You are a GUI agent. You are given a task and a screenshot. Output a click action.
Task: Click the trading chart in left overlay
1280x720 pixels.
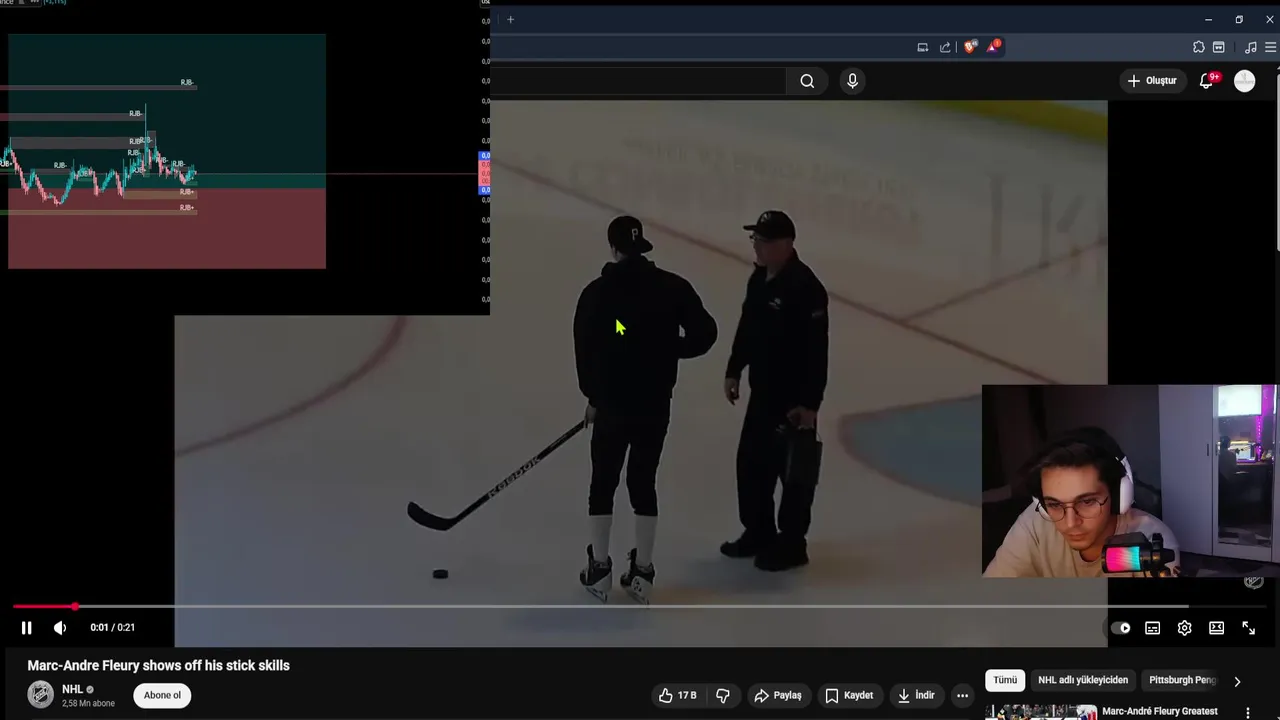pyautogui.click(x=167, y=151)
